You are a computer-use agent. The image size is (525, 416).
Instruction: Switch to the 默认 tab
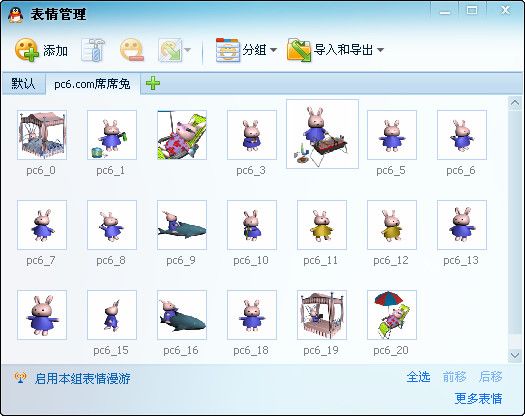23,83
